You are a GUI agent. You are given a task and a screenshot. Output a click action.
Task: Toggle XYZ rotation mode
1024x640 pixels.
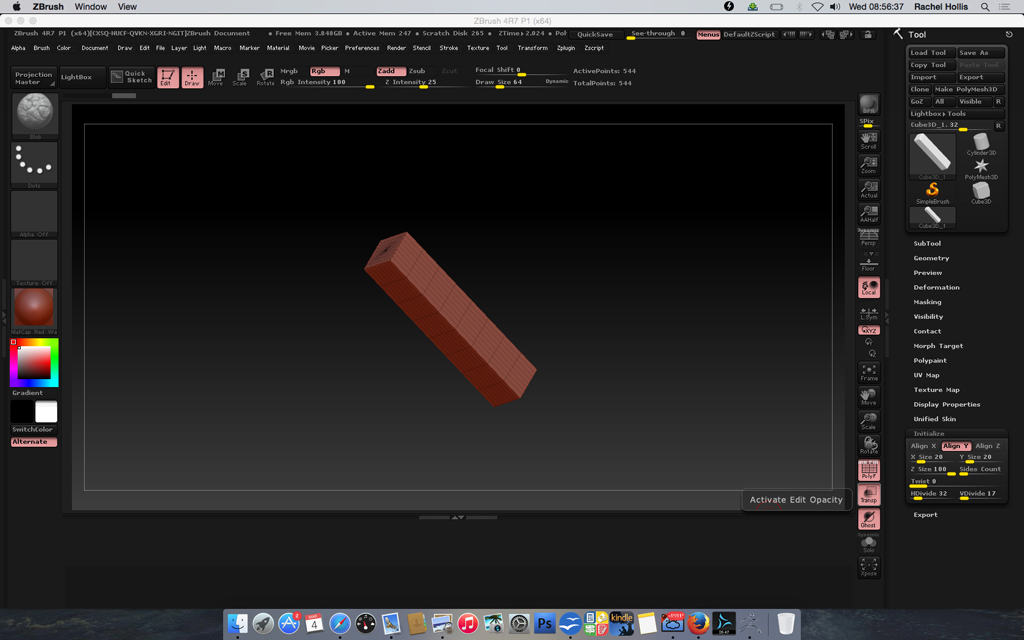869,330
